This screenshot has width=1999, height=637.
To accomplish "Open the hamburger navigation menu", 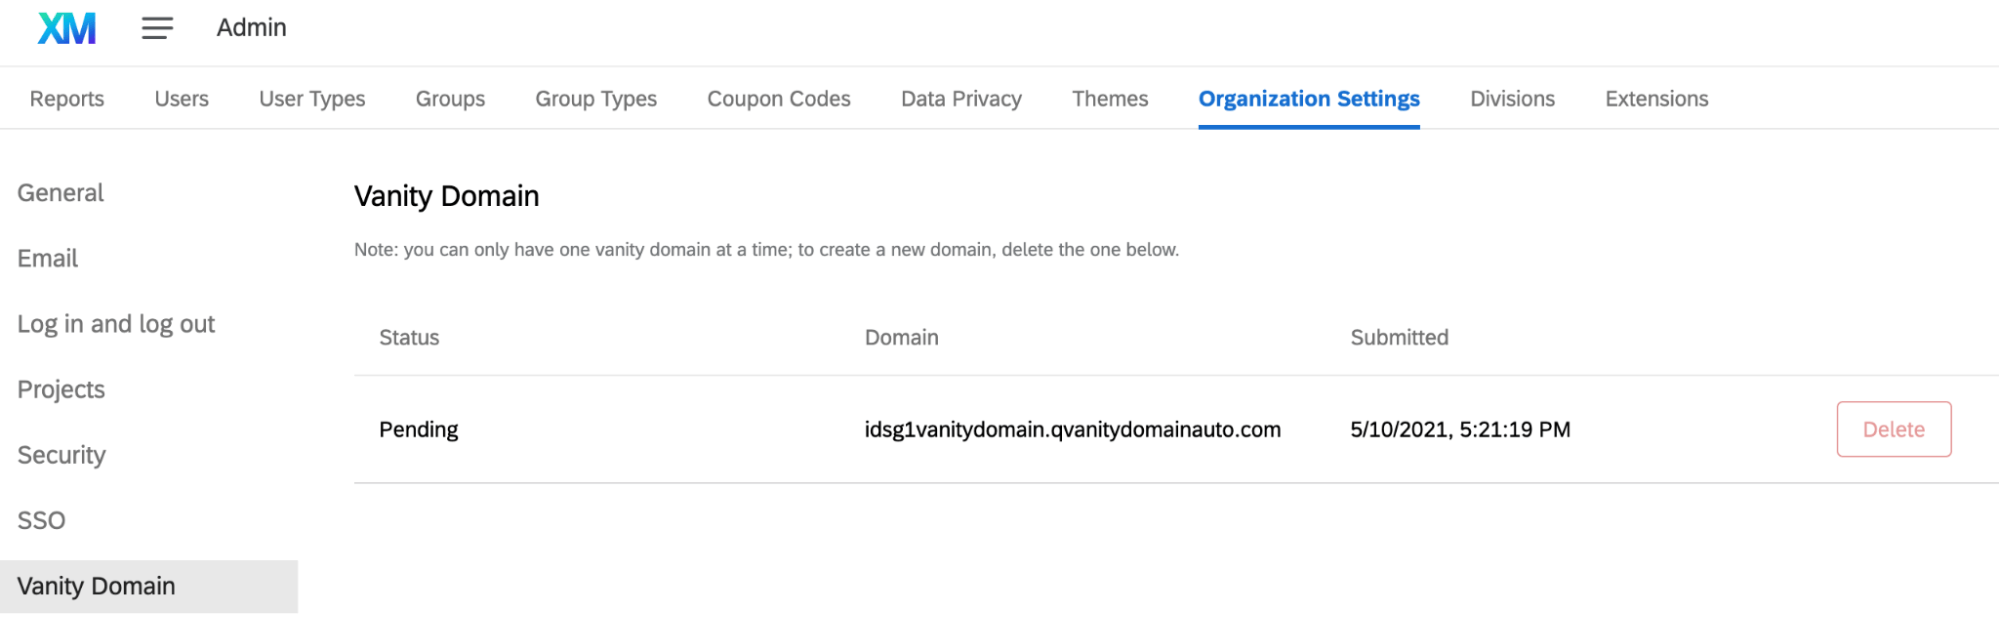I will click(155, 28).
